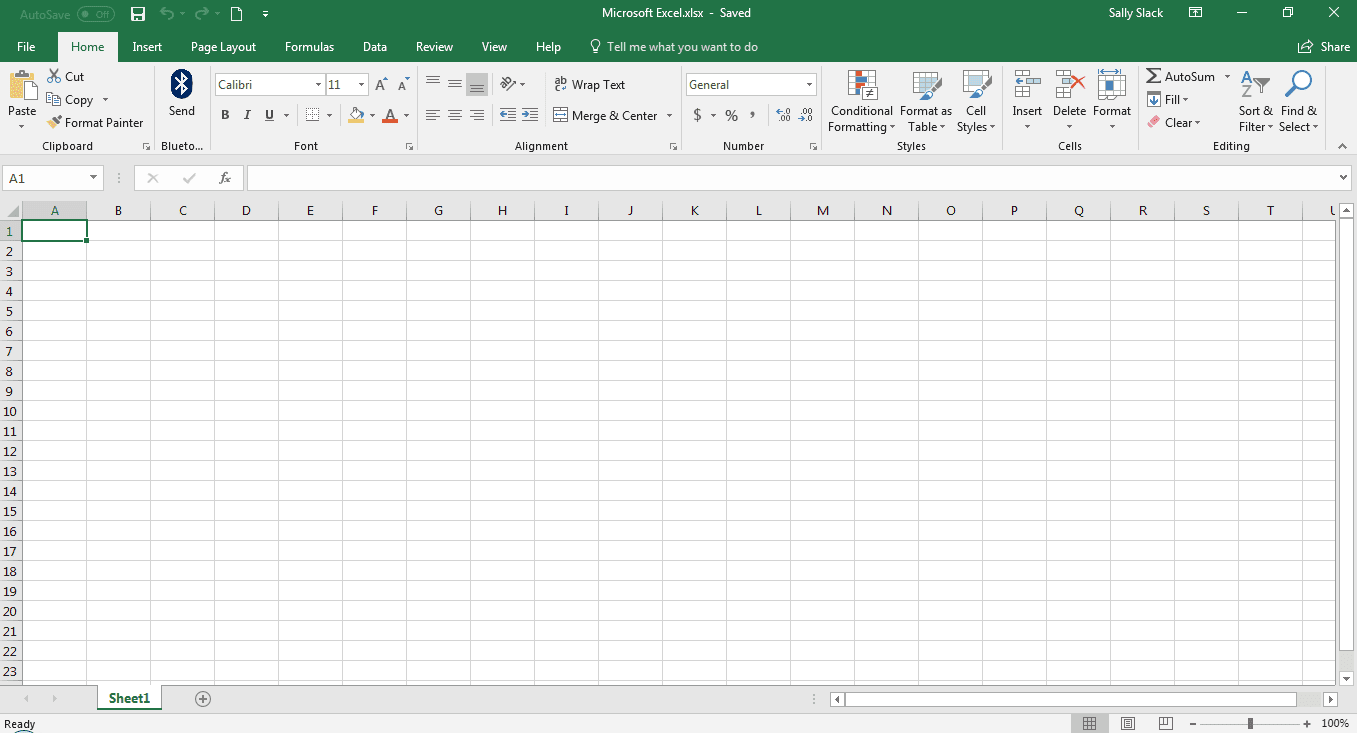
Task: Apply Percent Style format
Action: [x=731, y=116]
